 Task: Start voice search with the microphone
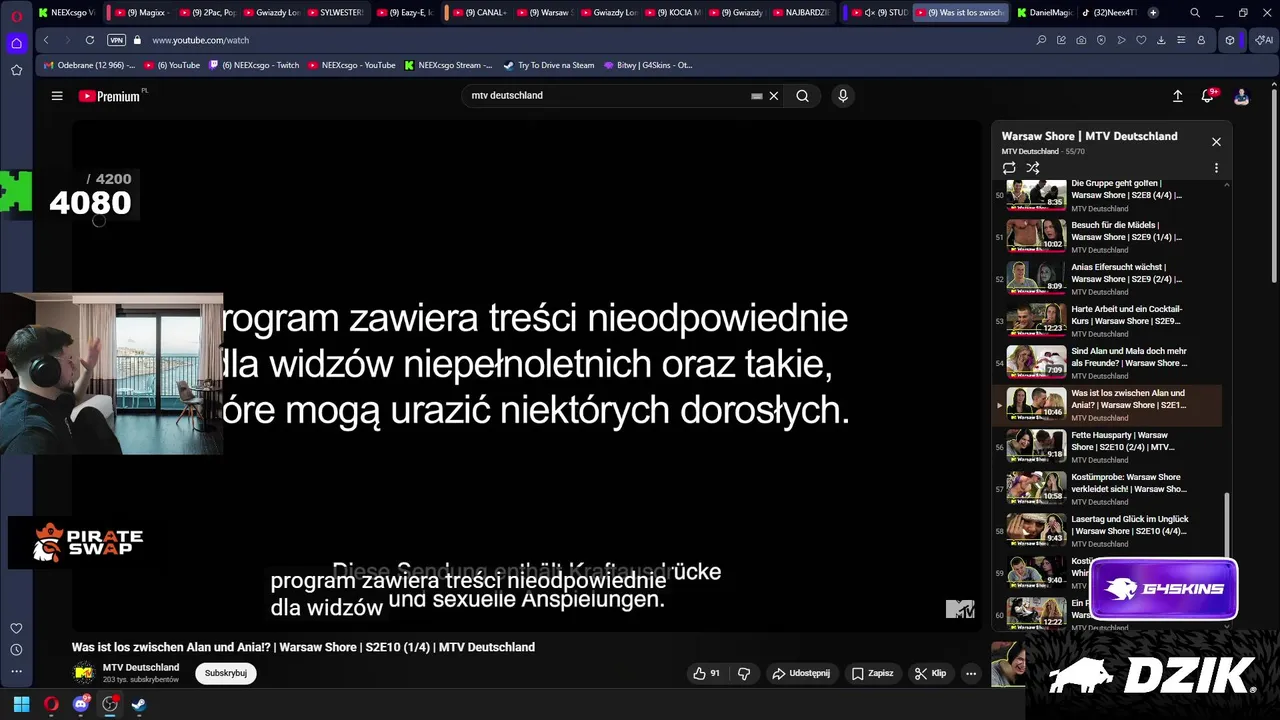(x=843, y=96)
